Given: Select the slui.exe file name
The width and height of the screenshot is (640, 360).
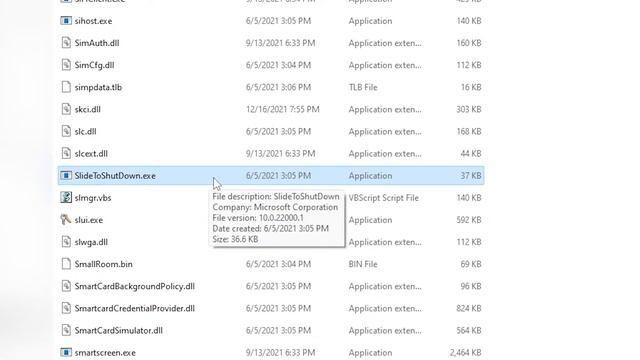Looking at the screenshot, I should tap(89, 220).
